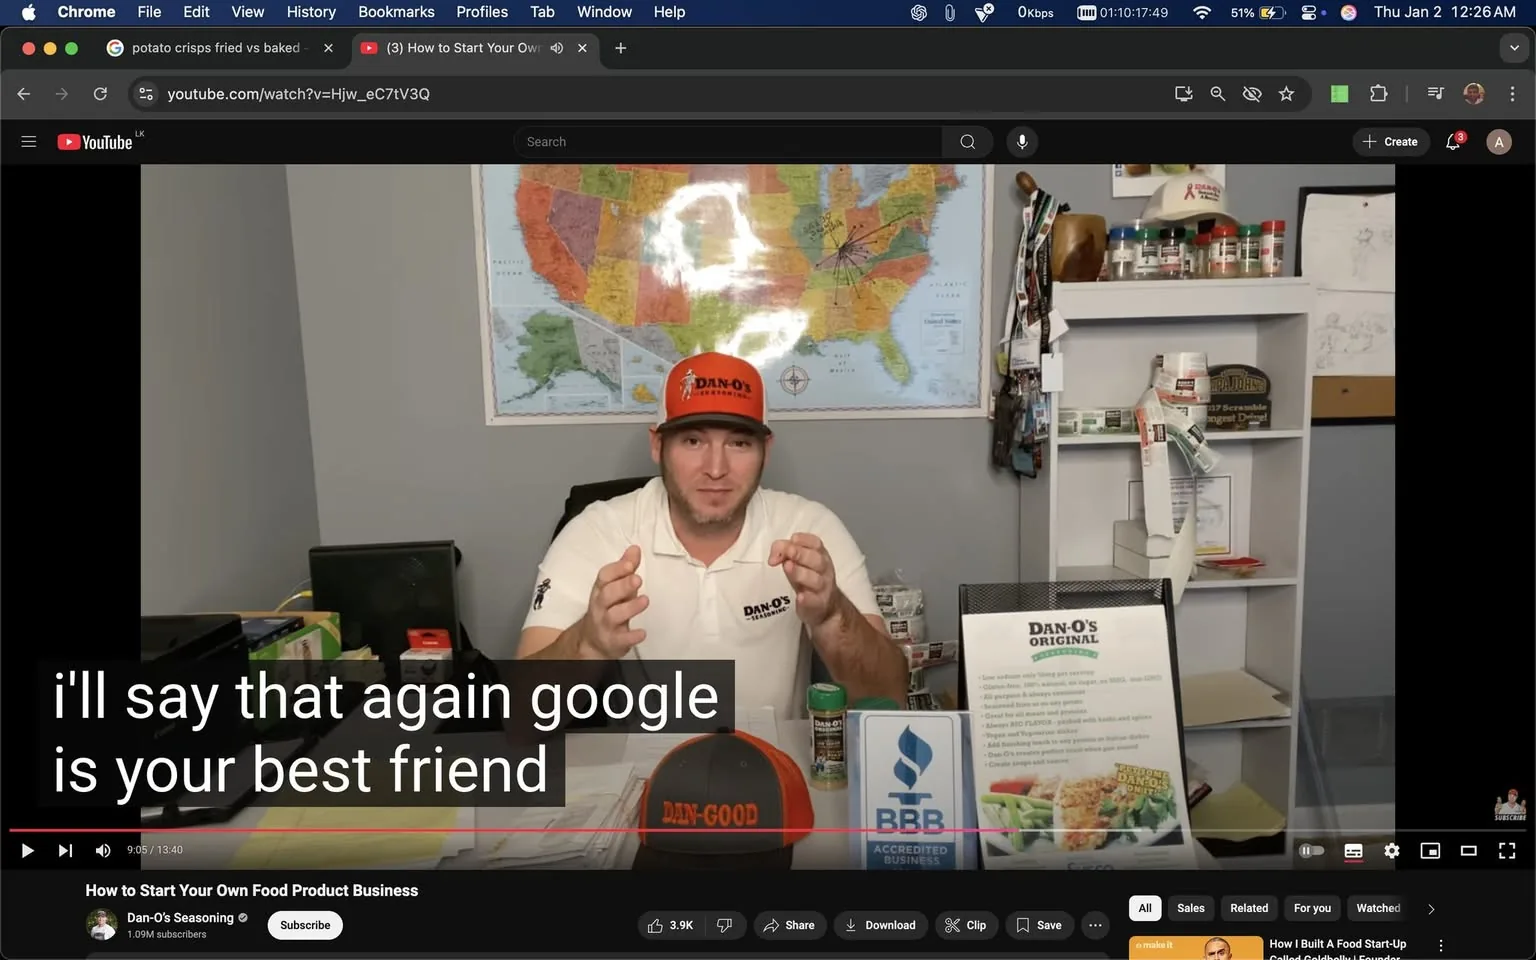The image size is (1536, 960).
Task: Mute the tab using its speaker icon
Action: click(556, 47)
